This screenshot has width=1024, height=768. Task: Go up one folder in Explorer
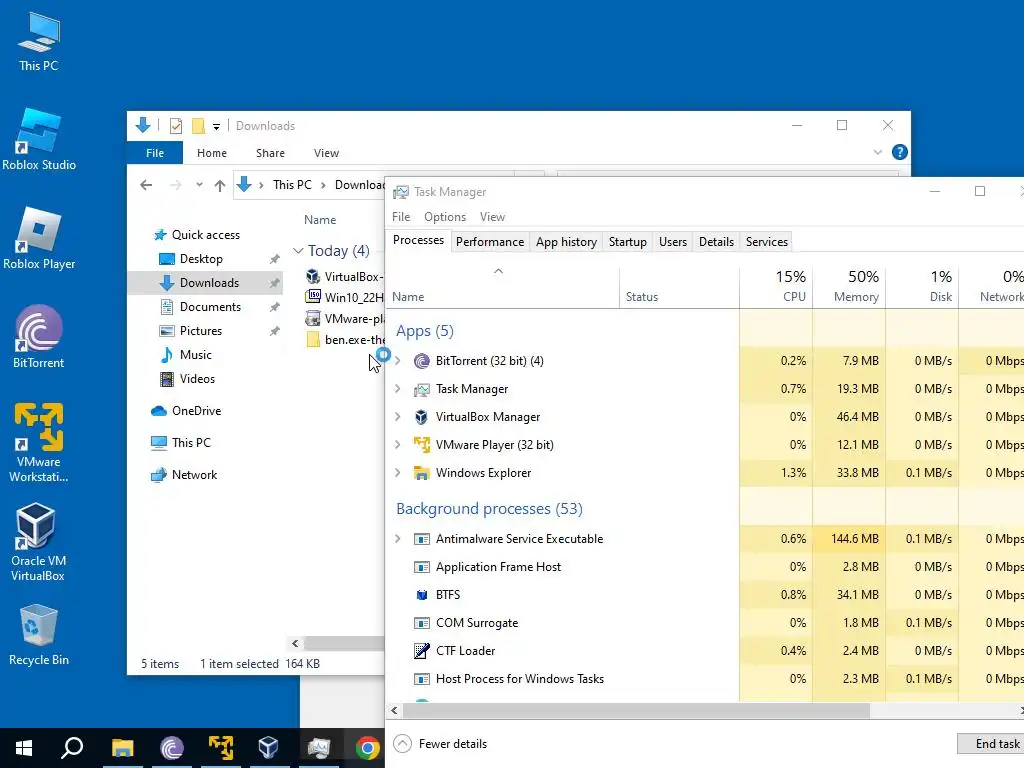(x=220, y=185)
